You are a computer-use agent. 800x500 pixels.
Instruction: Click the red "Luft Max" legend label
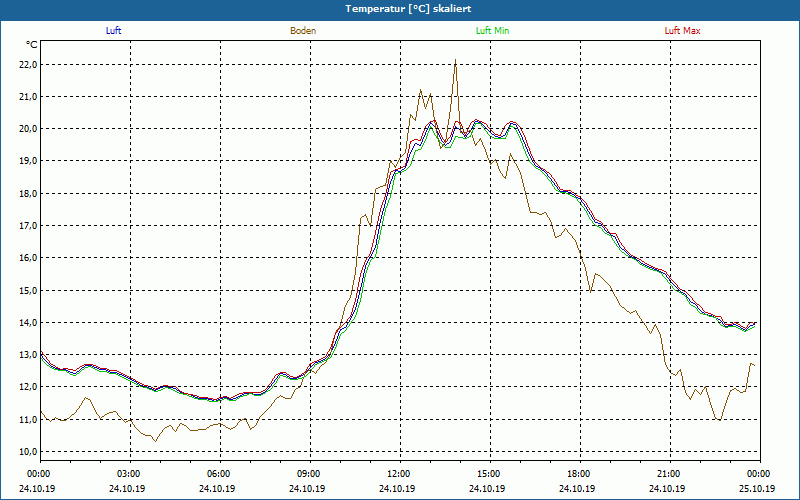coord(682,31)
